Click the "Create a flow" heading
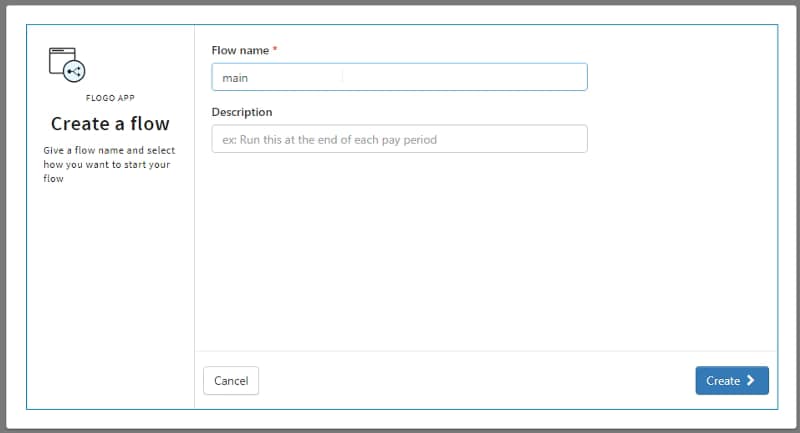Image resolution: width=800 pixels, height=433 pixels. (x=110, y=124)
